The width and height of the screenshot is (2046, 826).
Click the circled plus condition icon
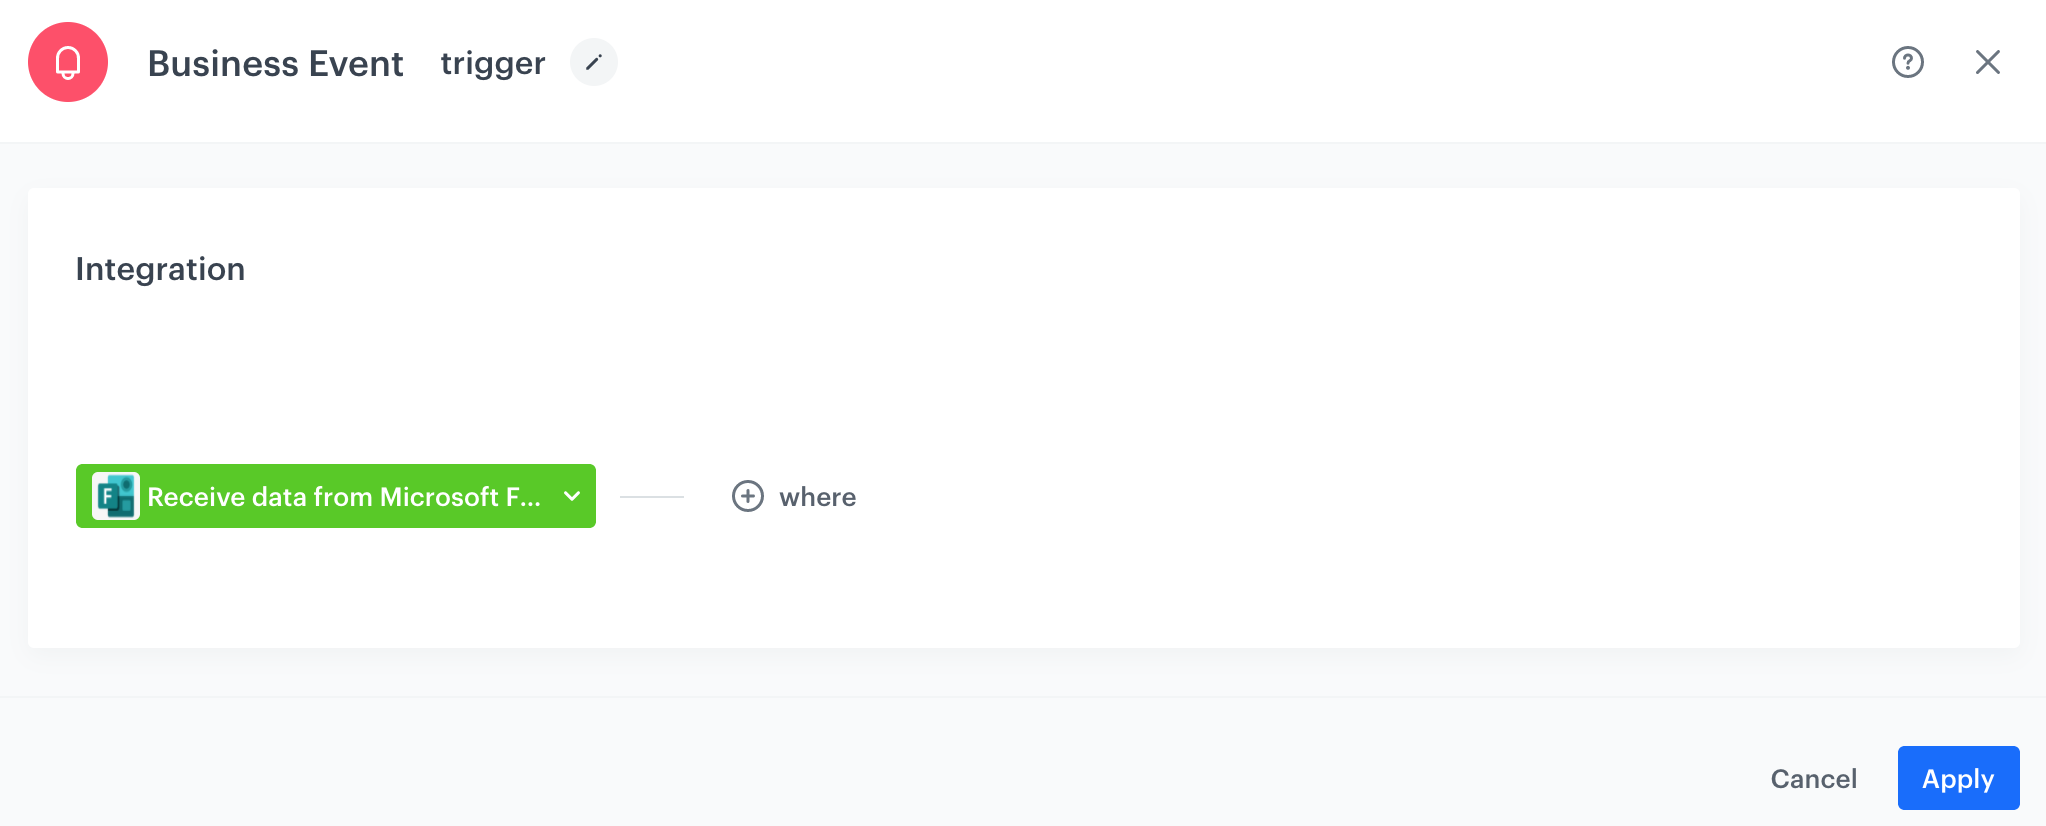[x=748, y=496]
